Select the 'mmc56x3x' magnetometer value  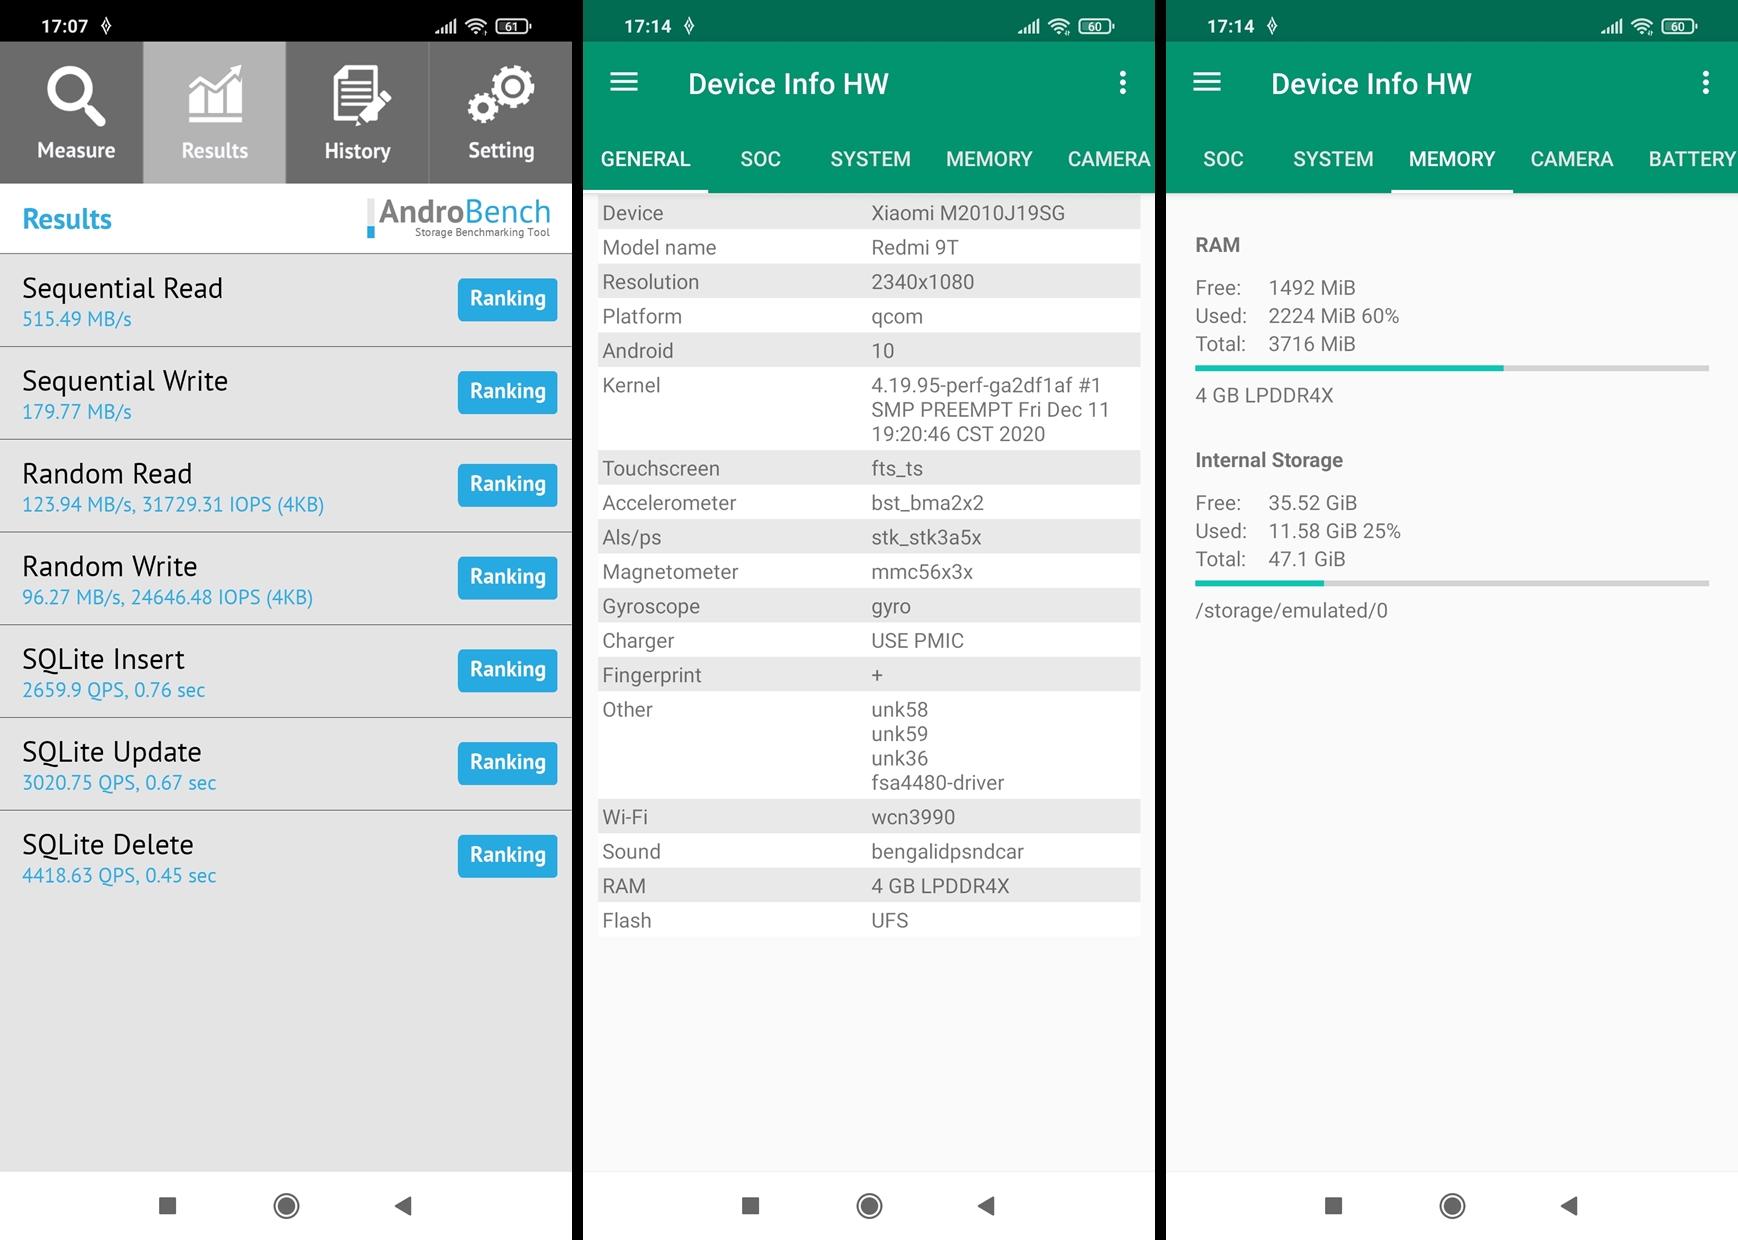click(x=922, y=572)
